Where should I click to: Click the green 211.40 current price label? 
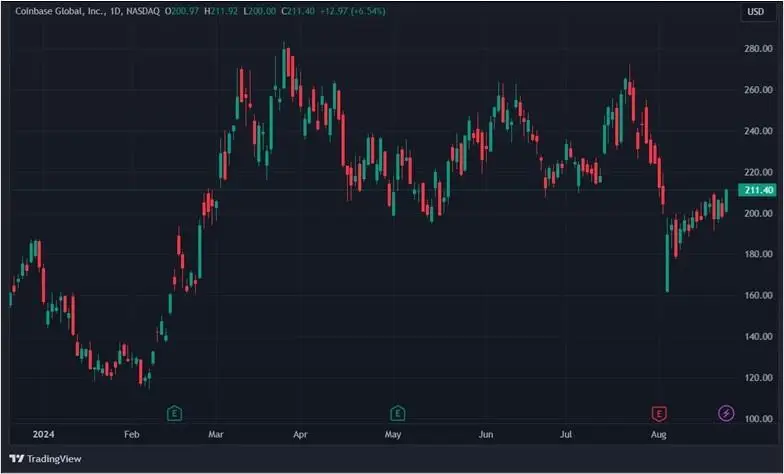[x=756, y=190]
